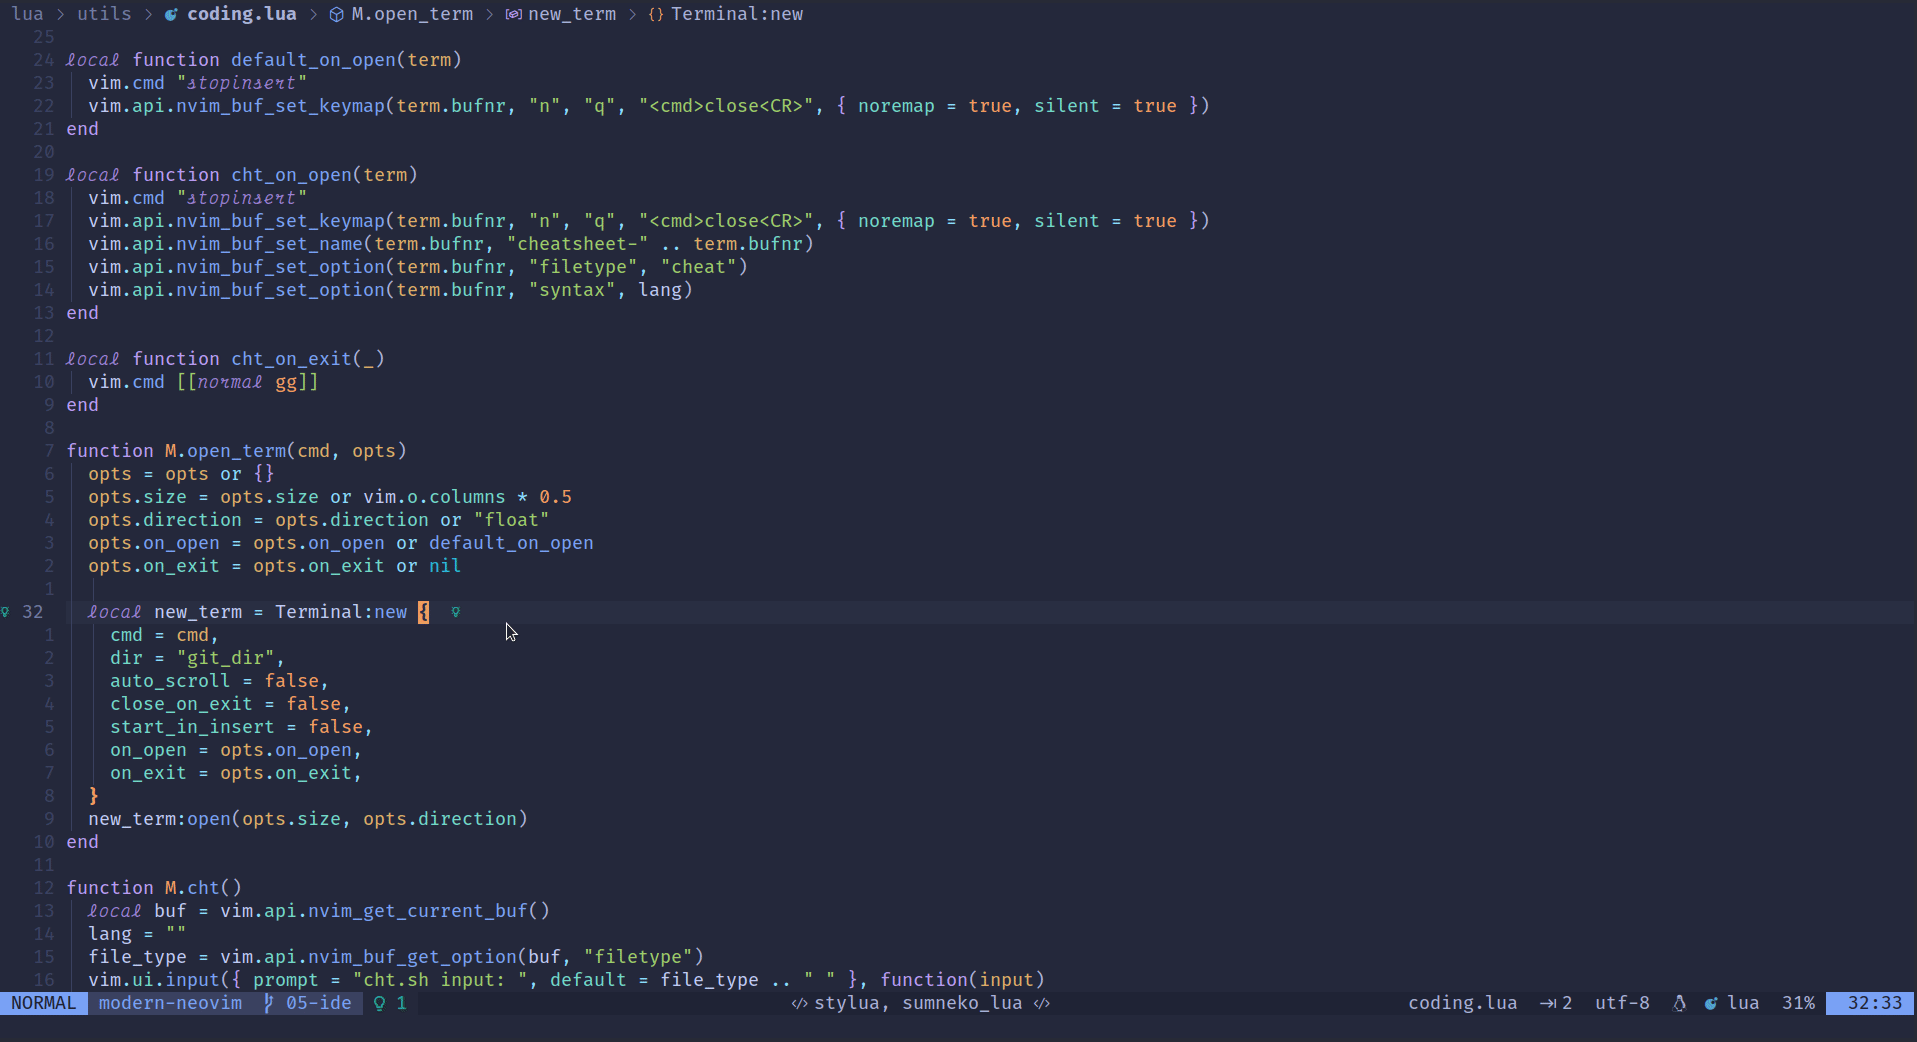Click the 31% scroll percentage indicator
This screenshot has width=1917, height=1042.
[1798, 1003]
